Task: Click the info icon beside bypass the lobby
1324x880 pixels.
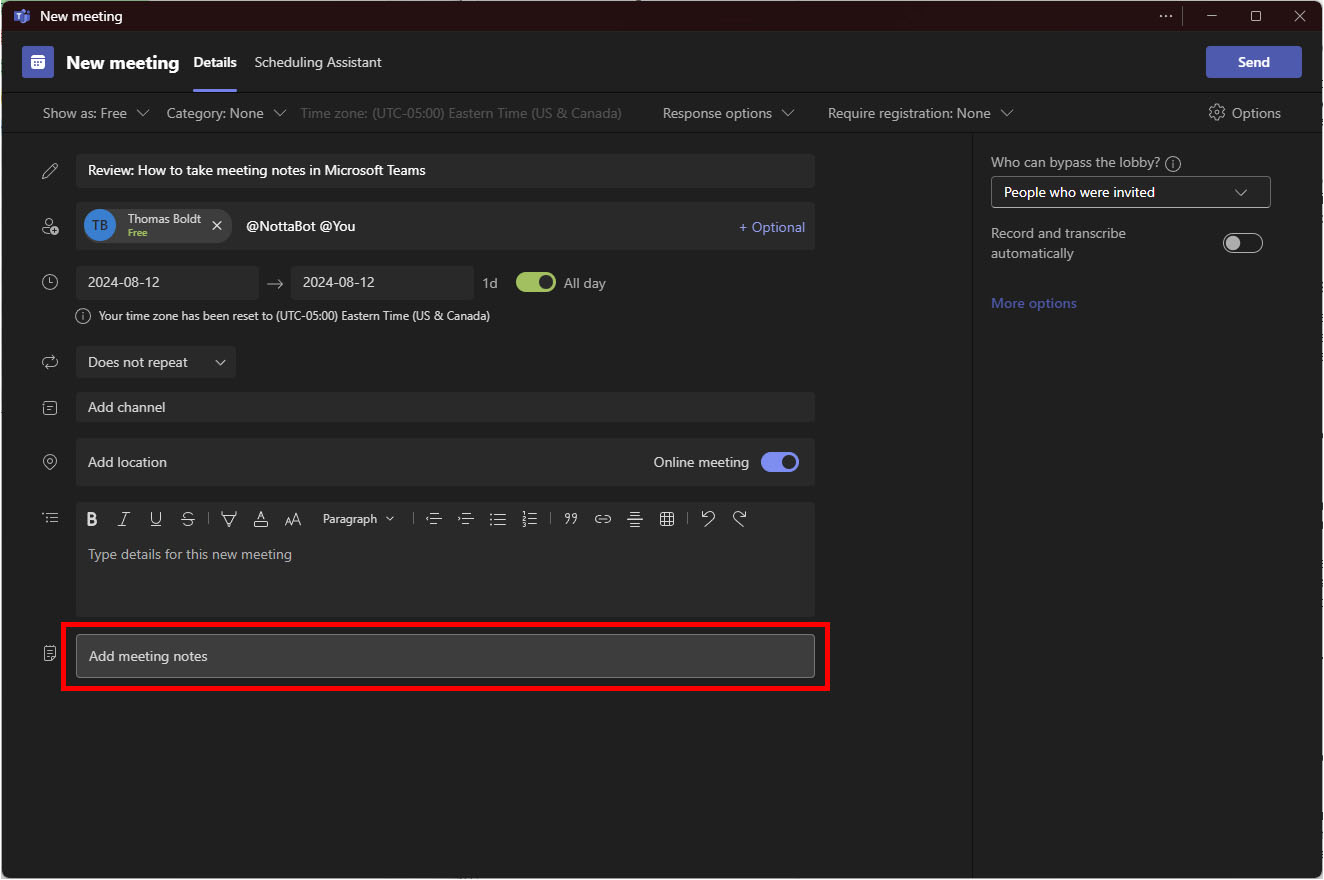Action: coord(1174,164)
